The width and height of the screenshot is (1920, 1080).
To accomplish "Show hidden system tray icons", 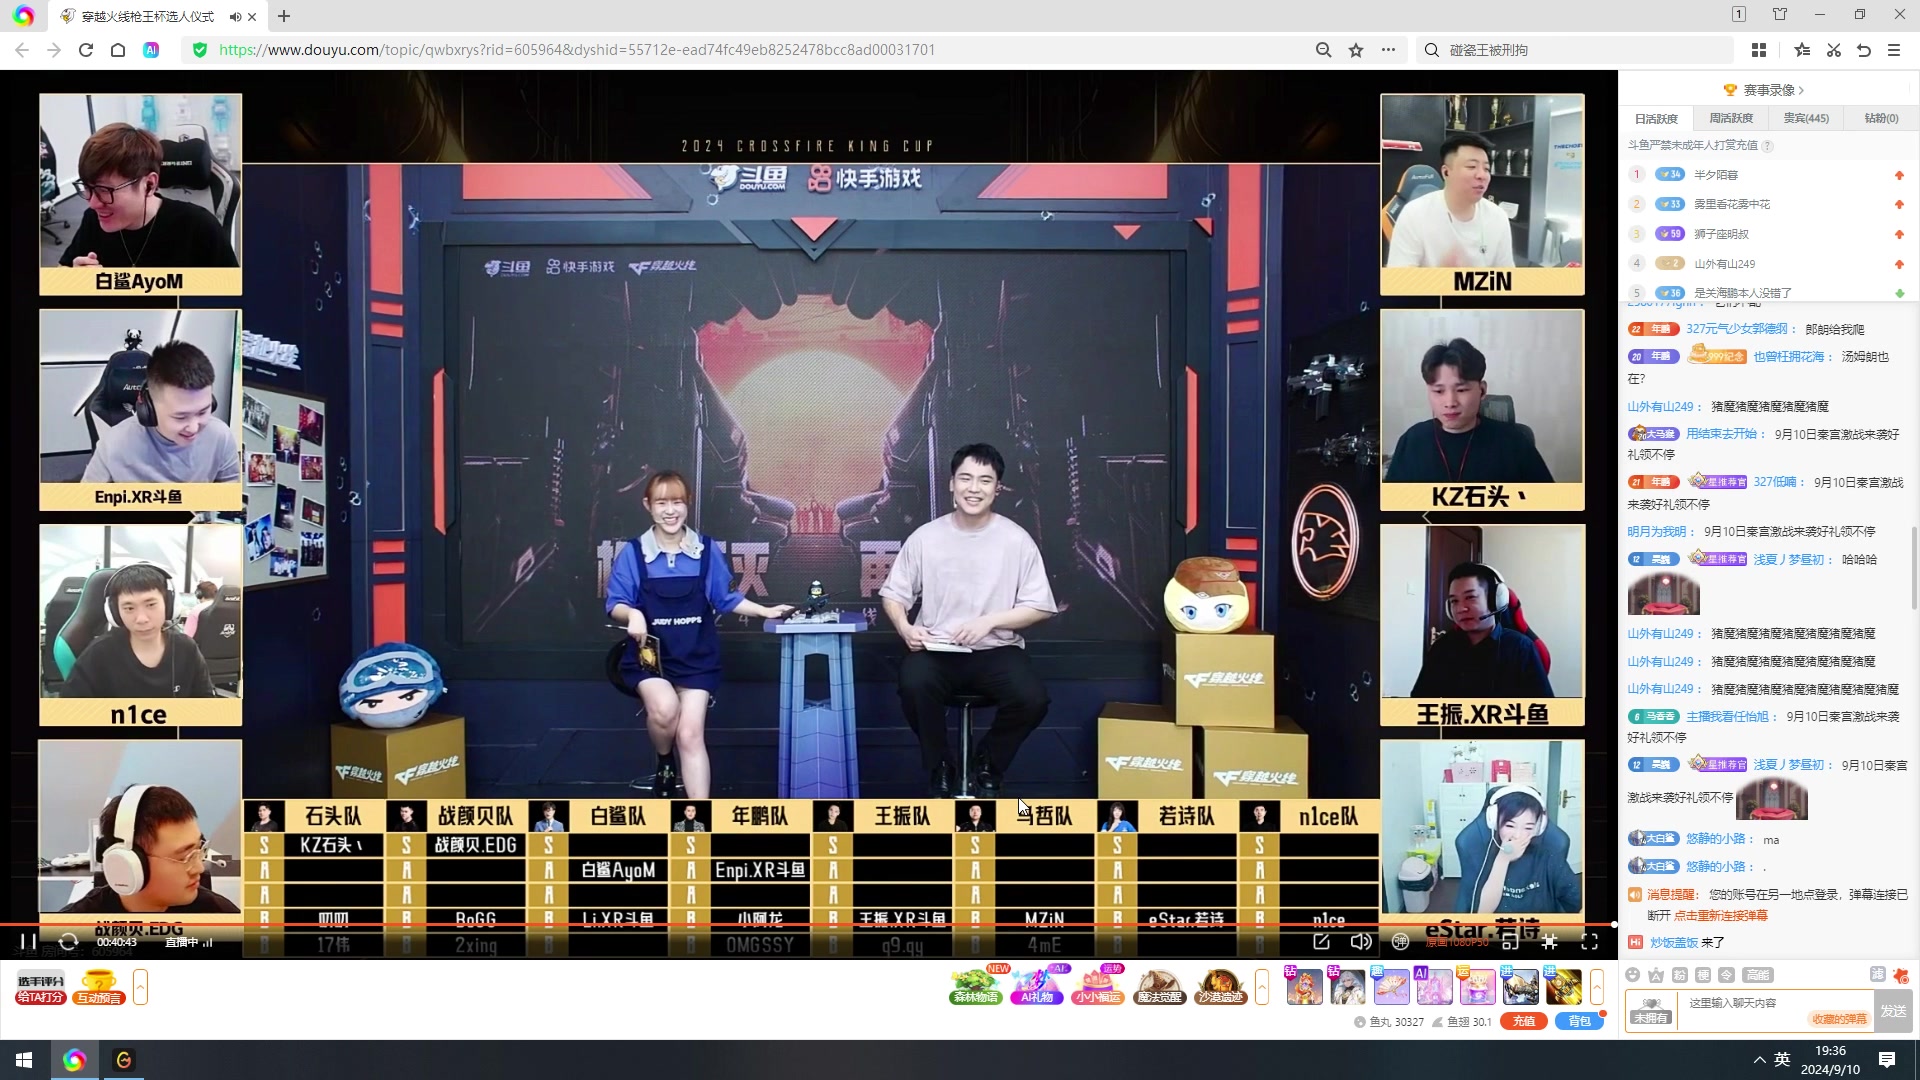I will (x=1759, y=1060).
